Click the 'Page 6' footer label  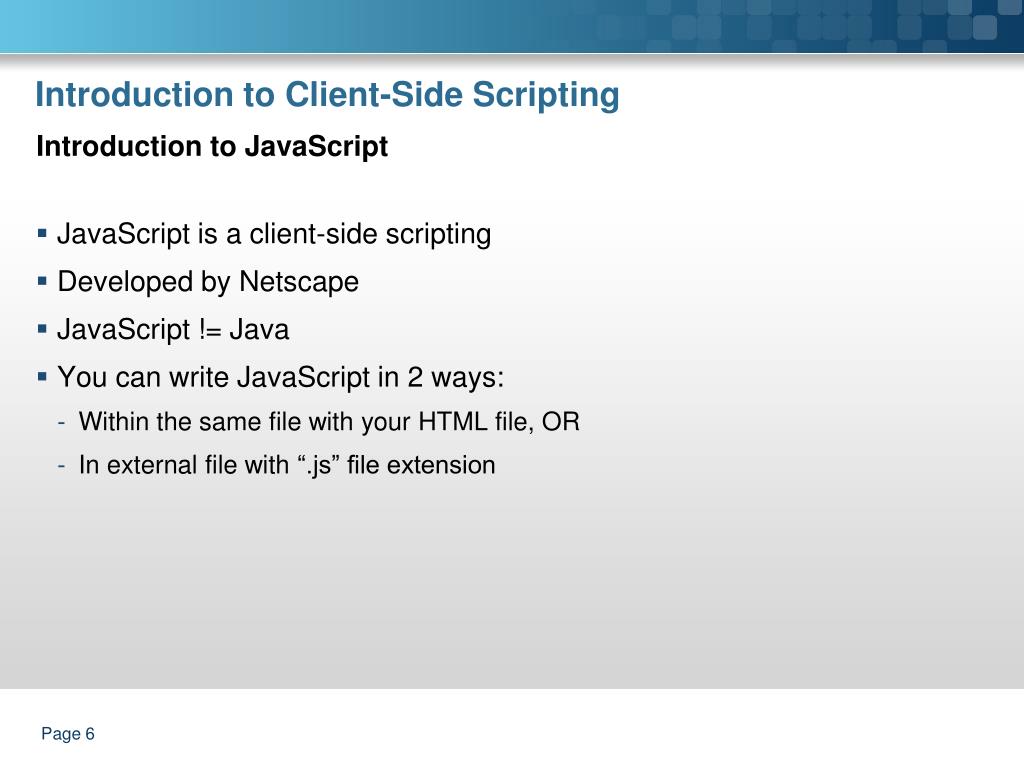click(x=68, y=734)
